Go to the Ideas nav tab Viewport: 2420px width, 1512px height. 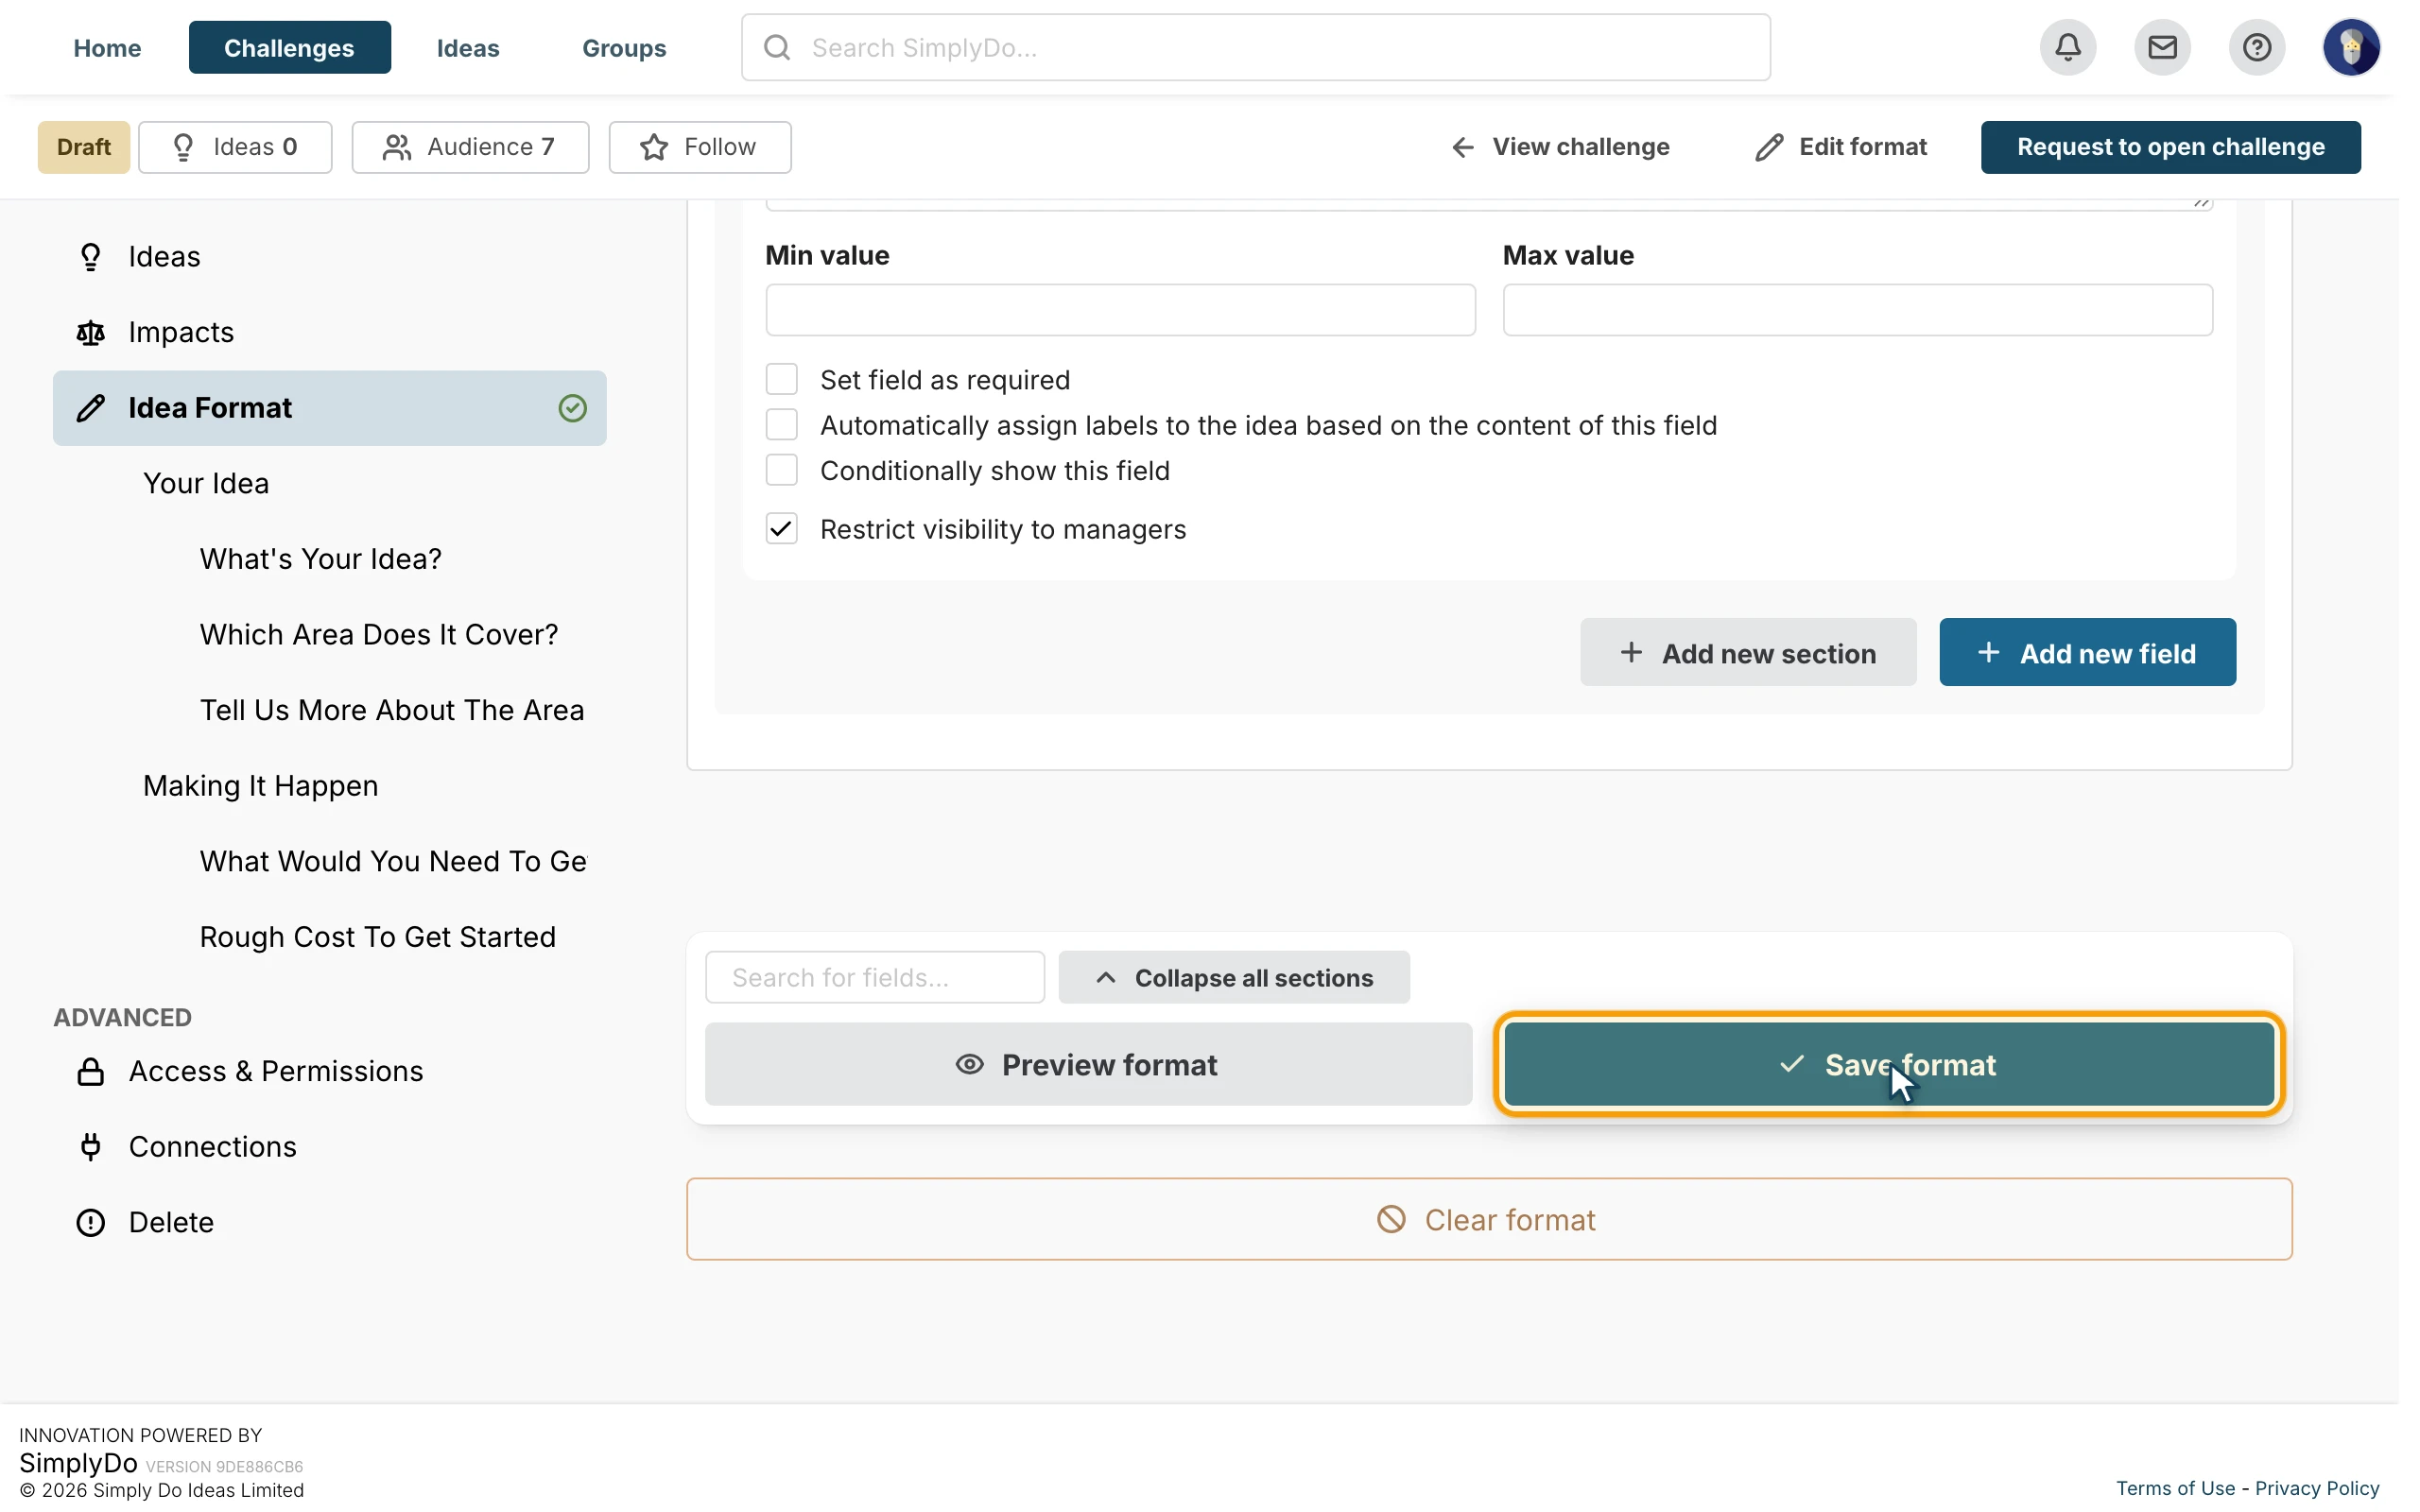[468, 47]
